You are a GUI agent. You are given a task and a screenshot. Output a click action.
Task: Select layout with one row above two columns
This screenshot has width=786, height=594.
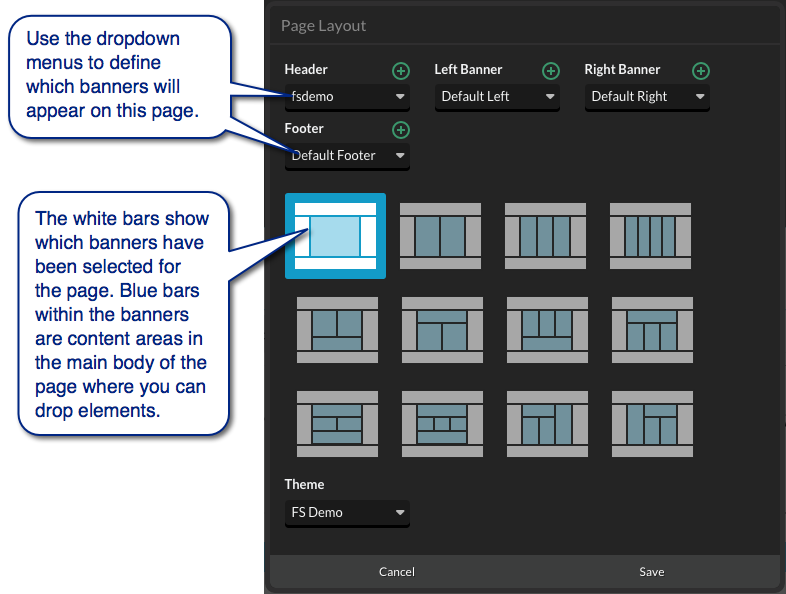pyautogui.click(x=442, y=330)
